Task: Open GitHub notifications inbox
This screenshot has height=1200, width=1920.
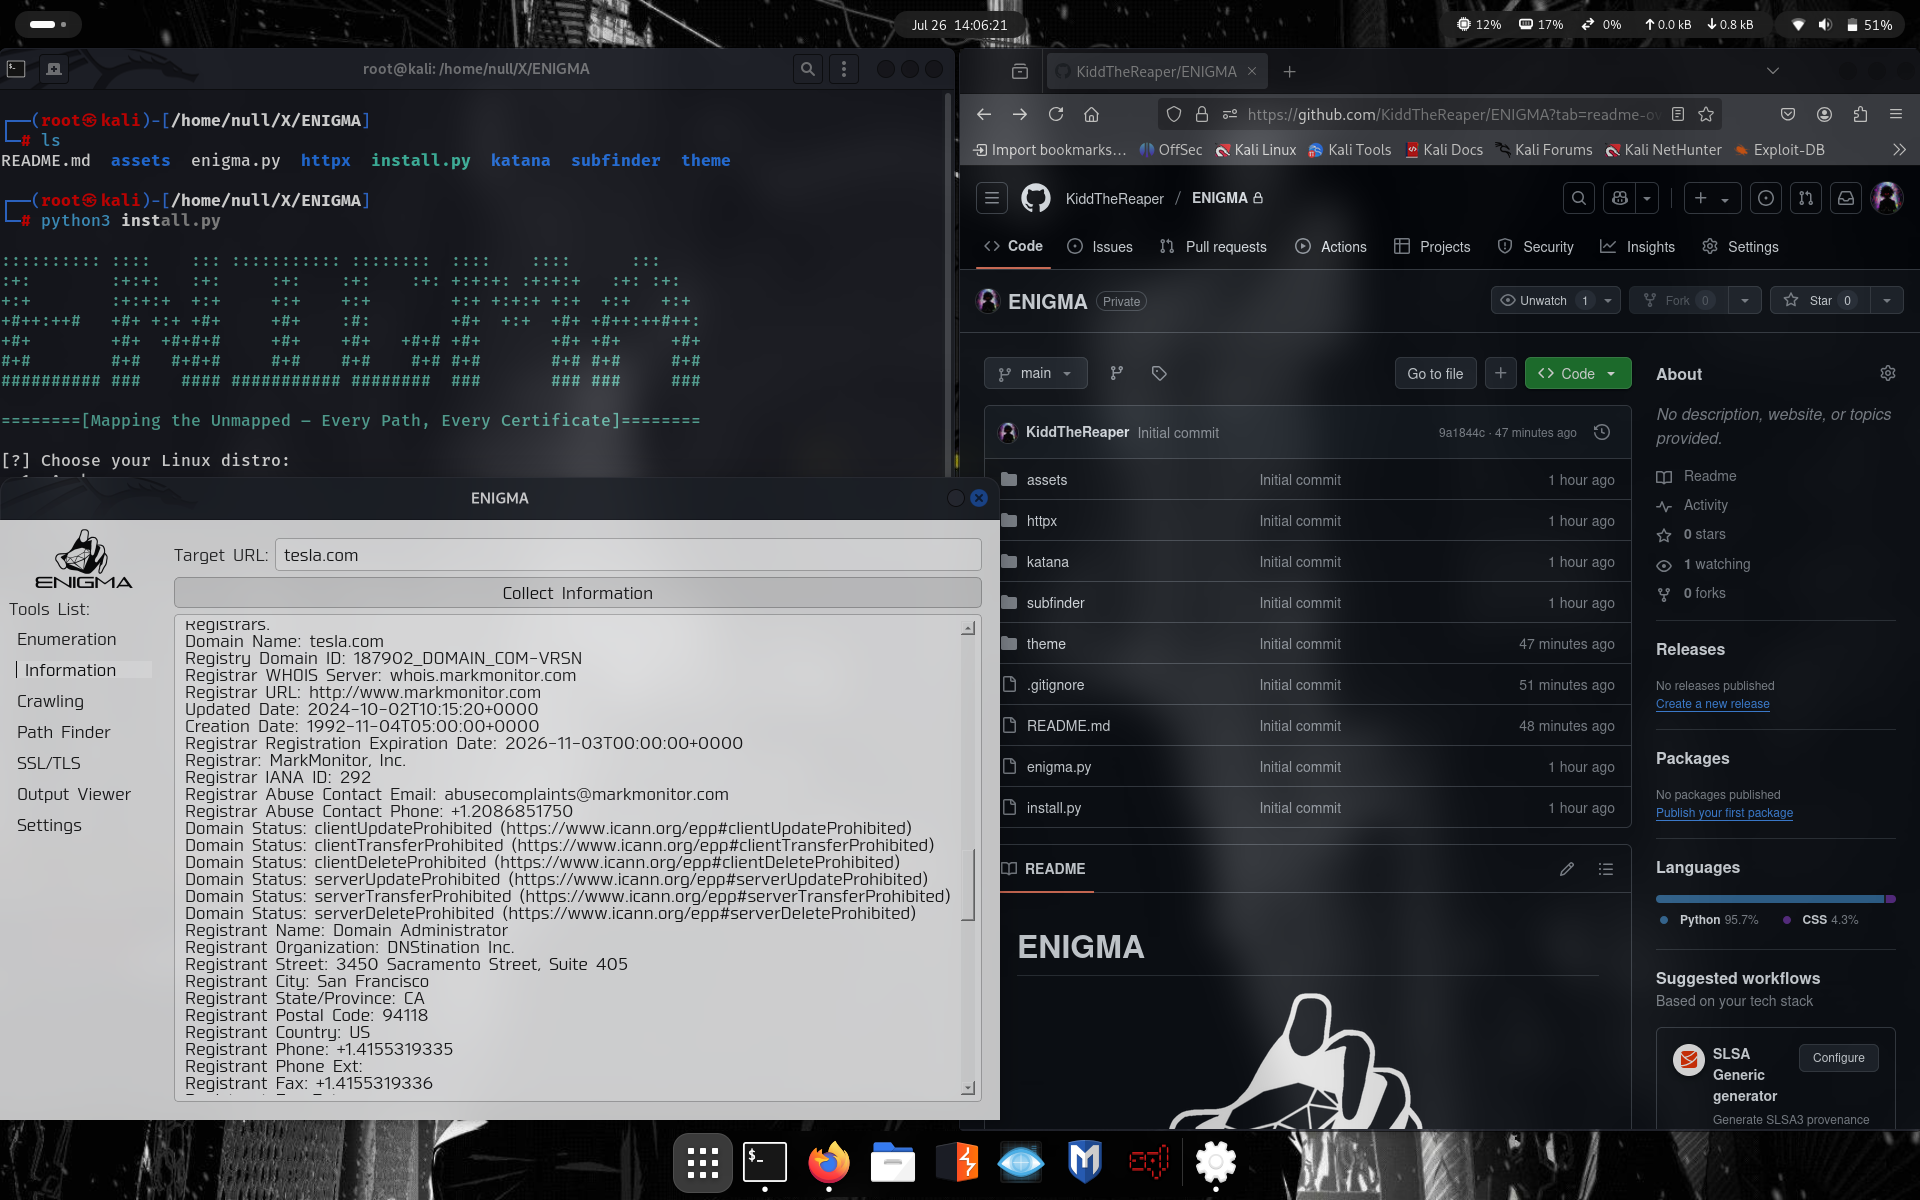Action: tap(1846, 198)
